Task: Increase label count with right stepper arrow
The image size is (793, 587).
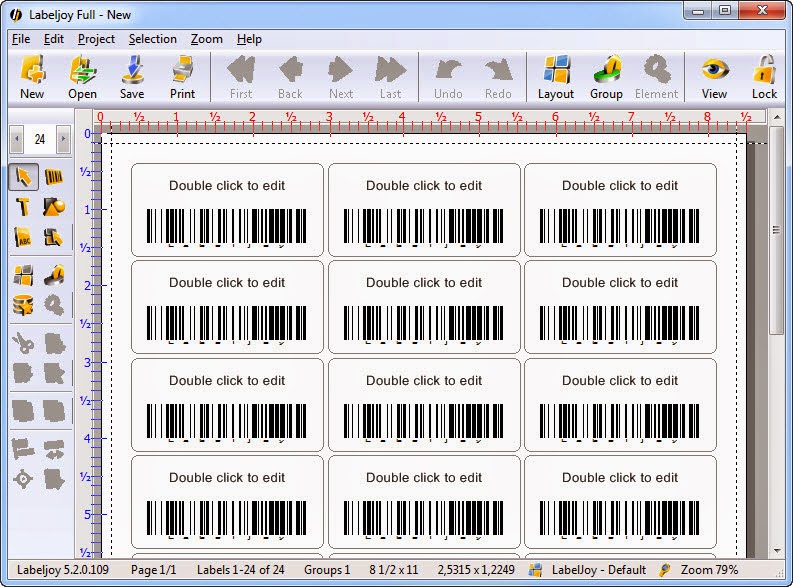Action: pyautogui.click(x=63, y=139)
